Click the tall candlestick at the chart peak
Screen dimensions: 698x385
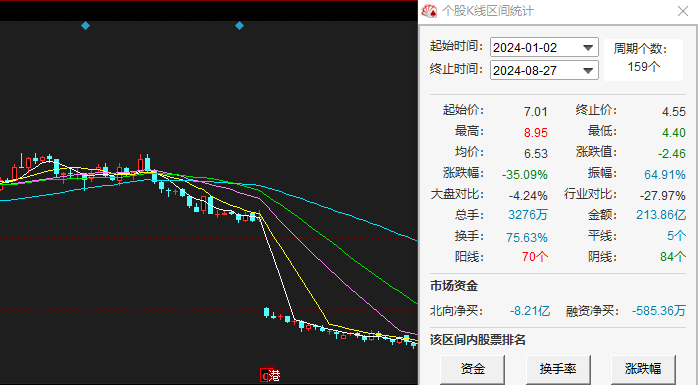pos(147,163)
